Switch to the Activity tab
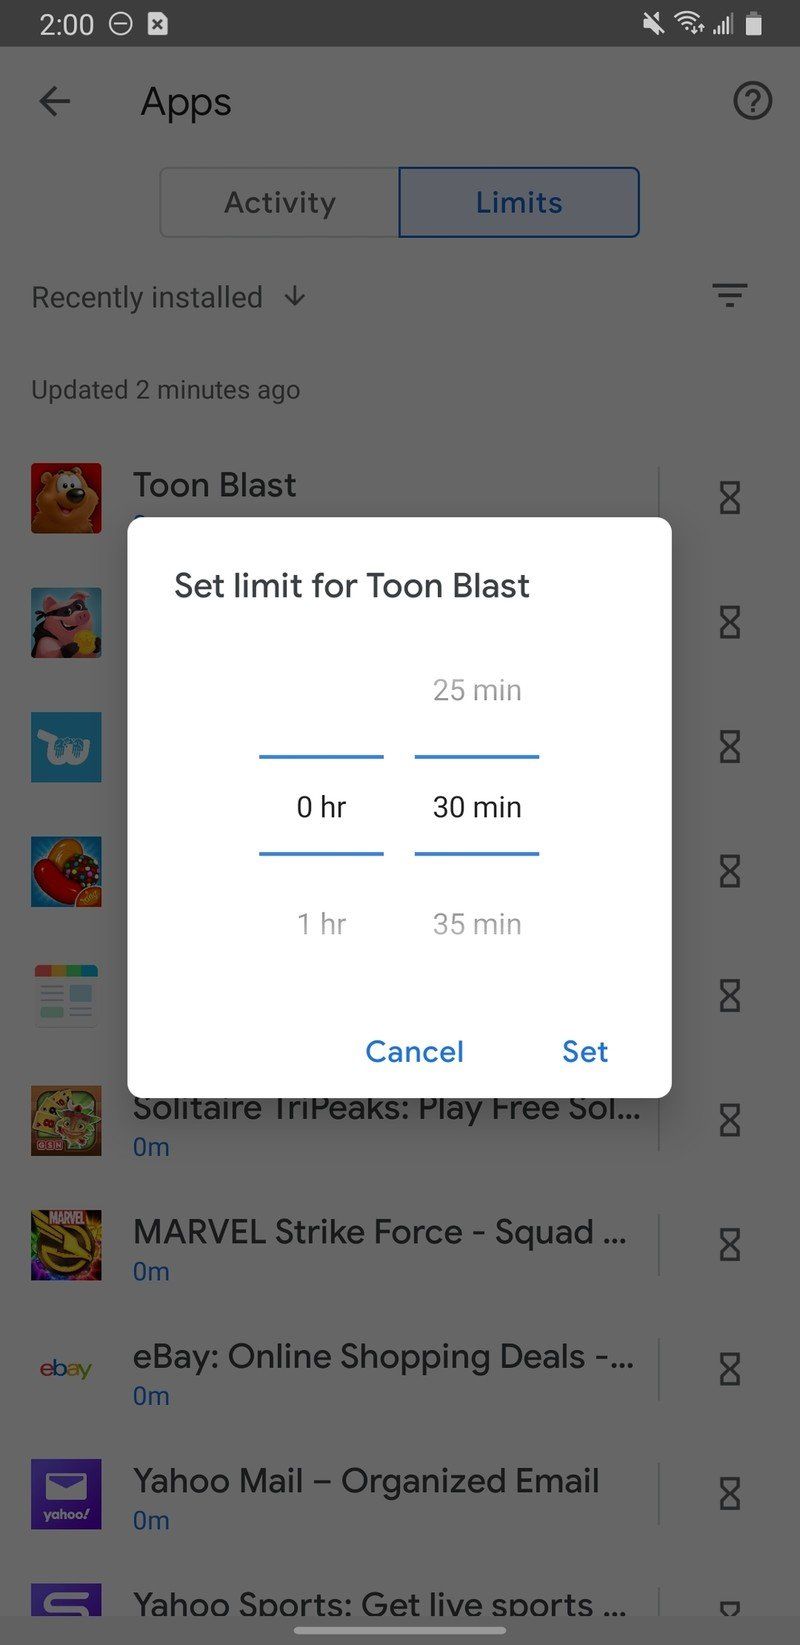 pyautogui.click(x=279, y=202)
